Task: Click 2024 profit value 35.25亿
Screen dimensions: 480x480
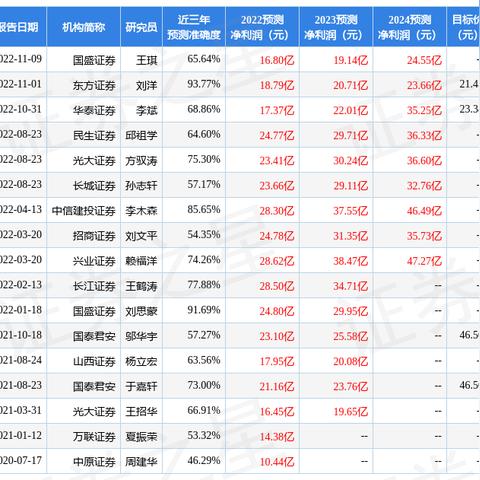Action: [424, 111]
